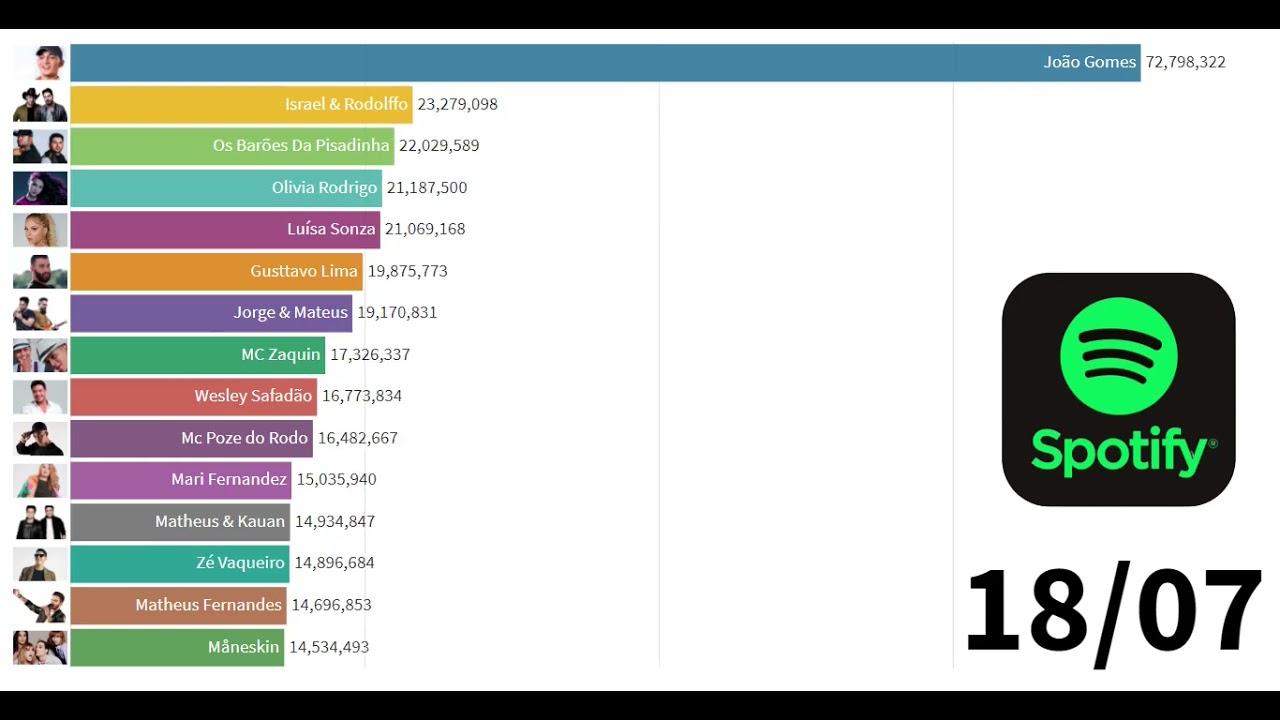Click Jorge & Mateus artist photo
Viewport: 1280px width, 720px height.
point(40,313)
